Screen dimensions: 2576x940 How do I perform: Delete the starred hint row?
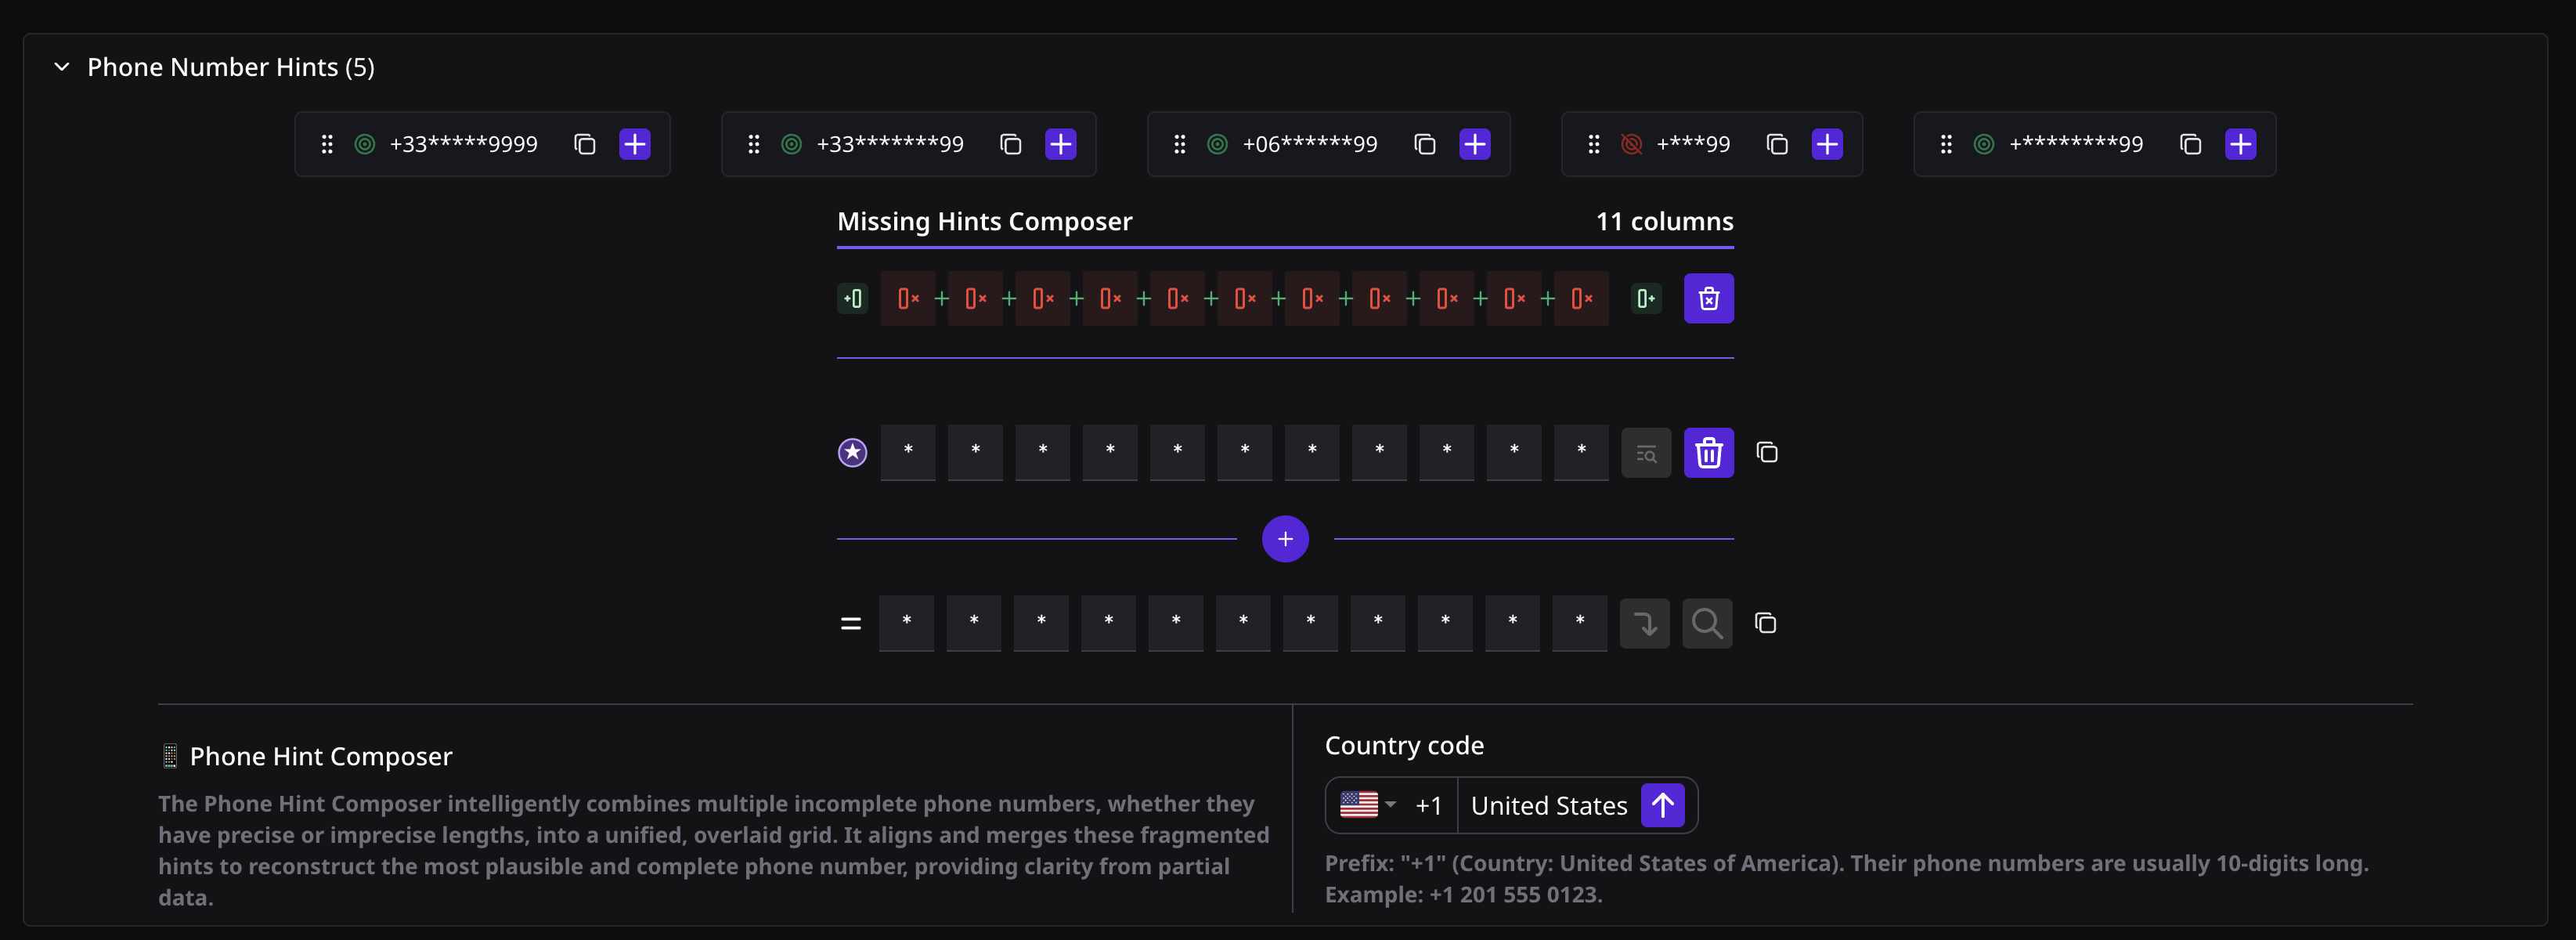1708,453
